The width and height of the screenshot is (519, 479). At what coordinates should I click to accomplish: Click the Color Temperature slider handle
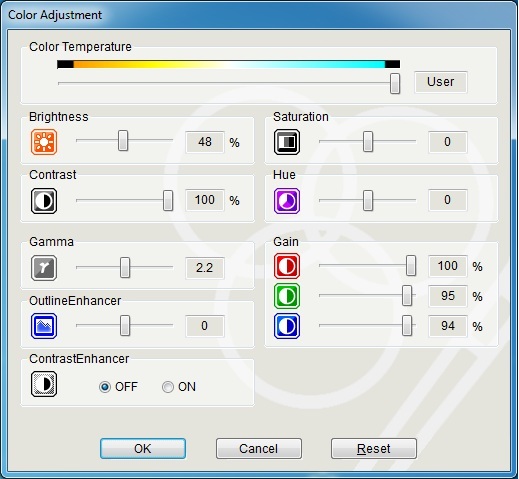coord(395,83)
